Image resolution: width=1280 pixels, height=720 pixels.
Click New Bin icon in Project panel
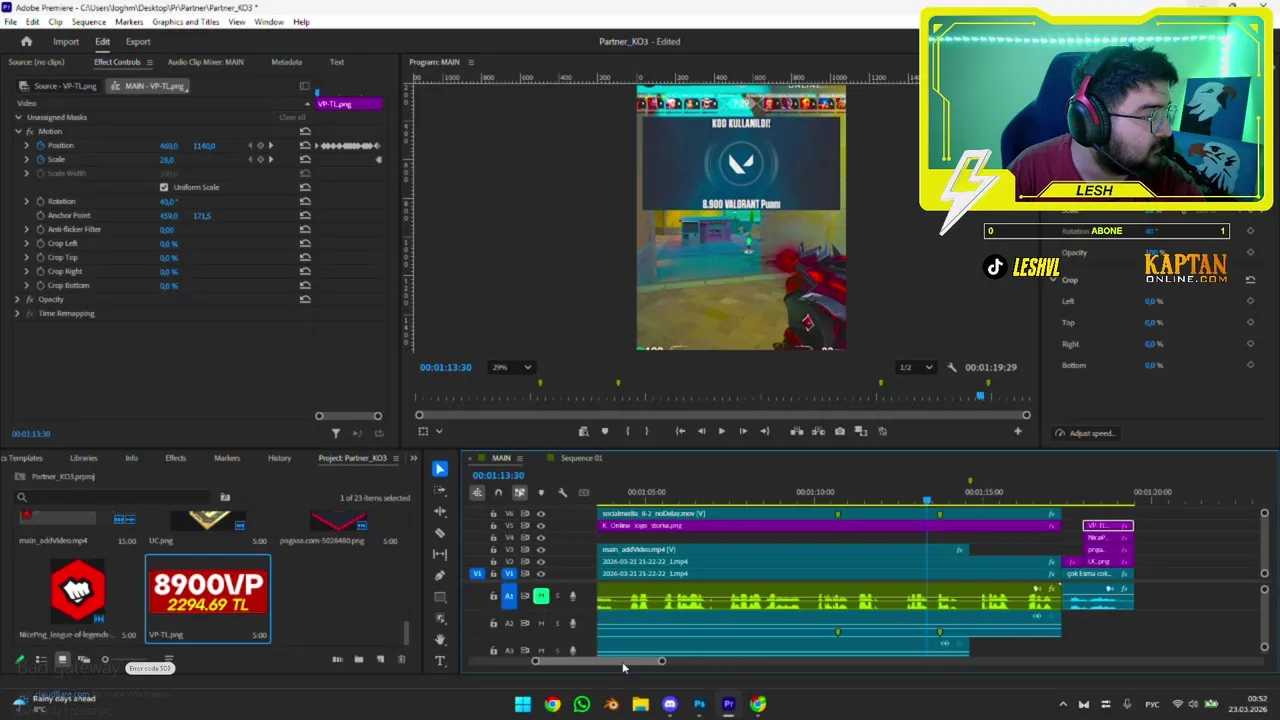[x=359, y=660]
